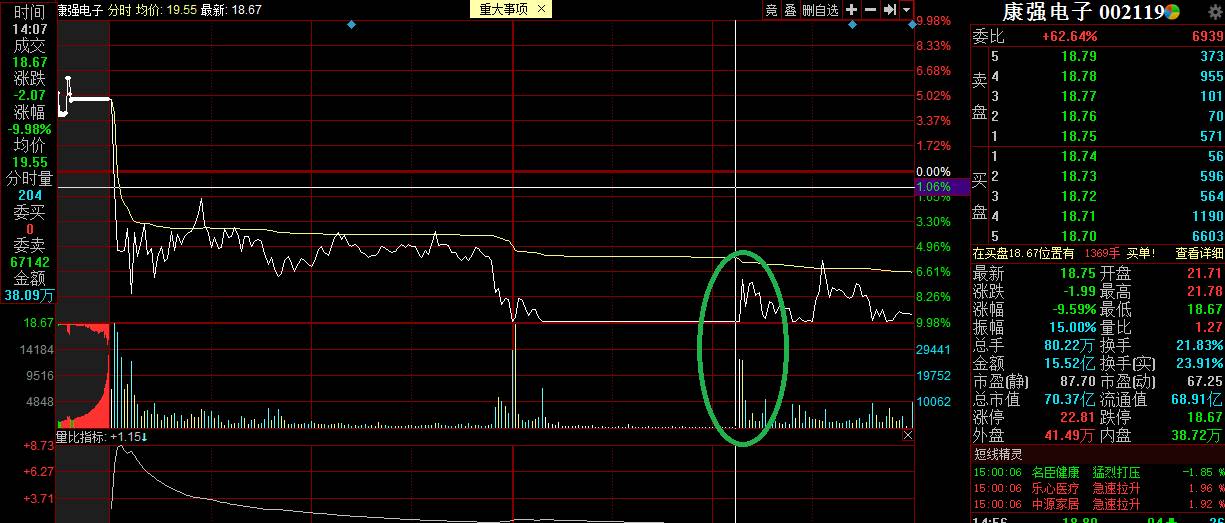
Task: Select buy level 1 price 18.74
Action: (x=1078, y=156)
